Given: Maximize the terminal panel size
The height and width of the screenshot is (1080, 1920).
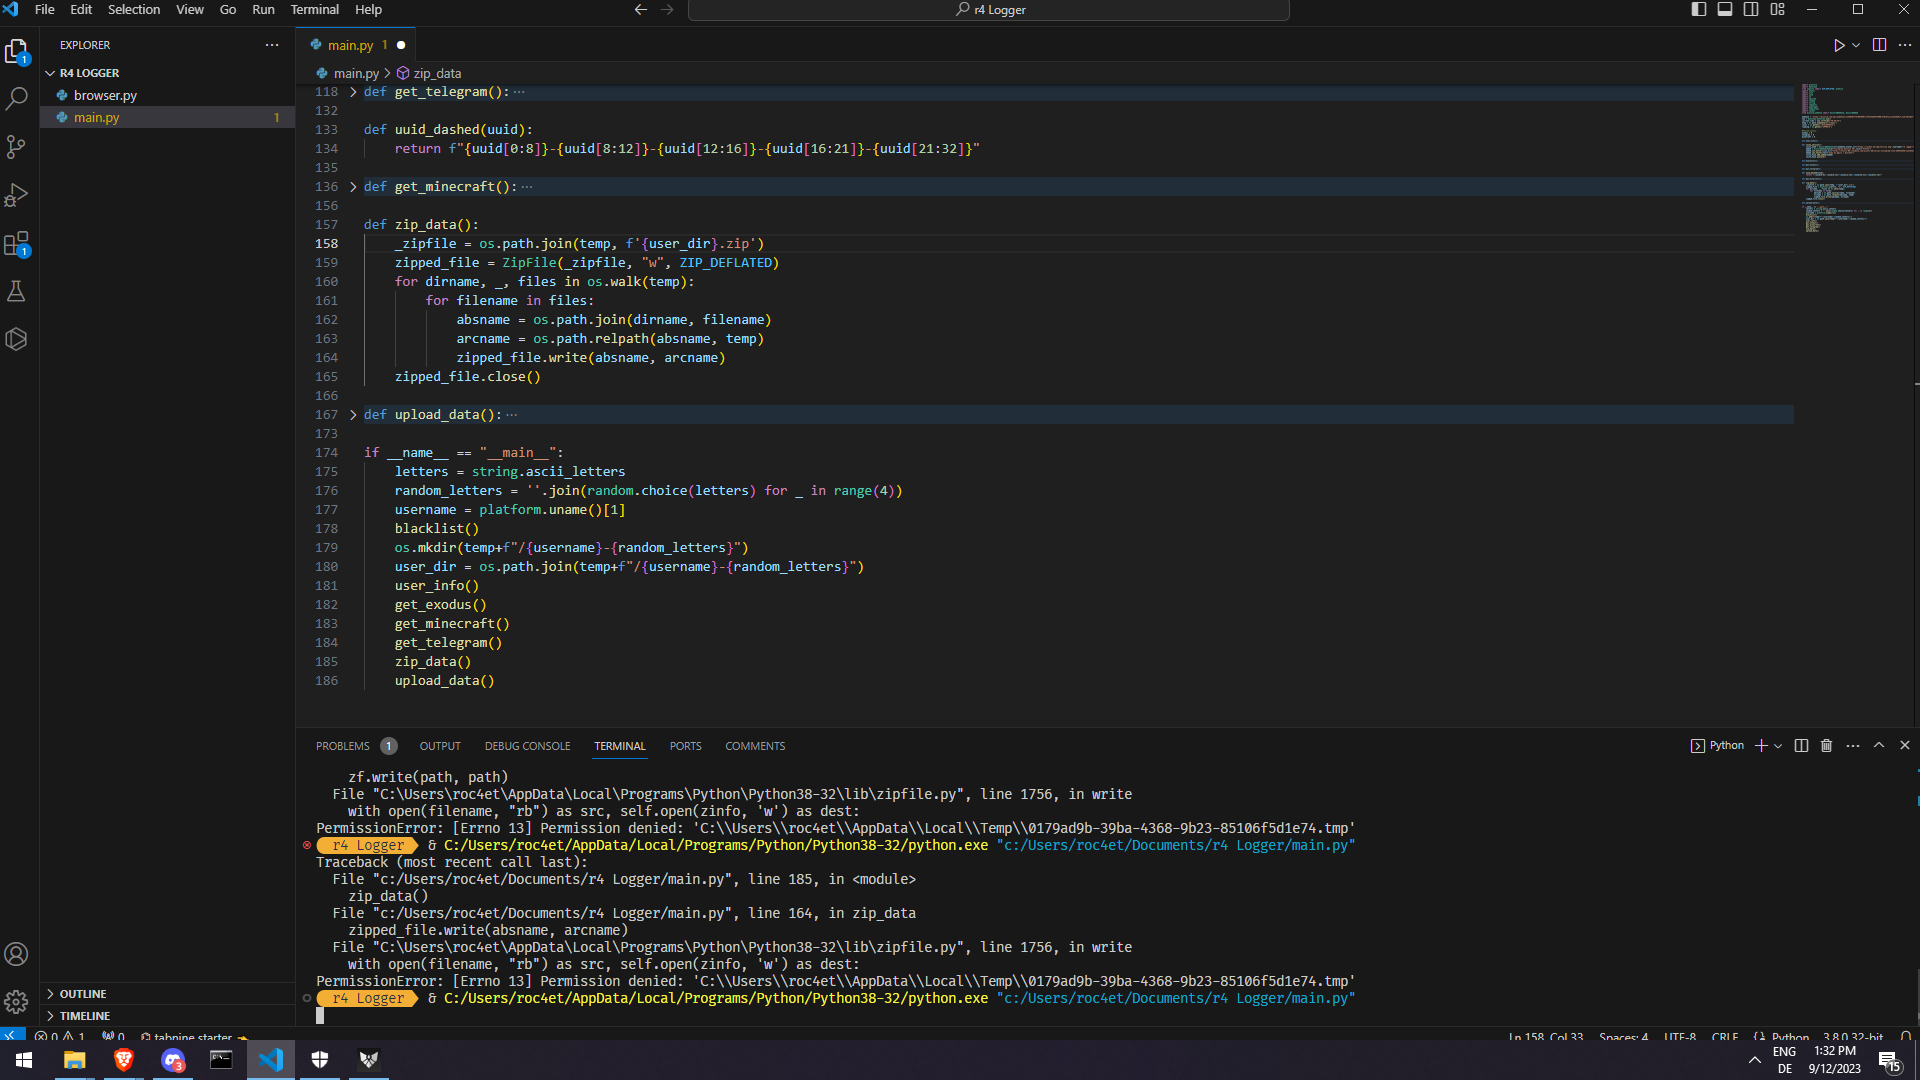Looking at the screenshot, I should tap(1879, 746).
